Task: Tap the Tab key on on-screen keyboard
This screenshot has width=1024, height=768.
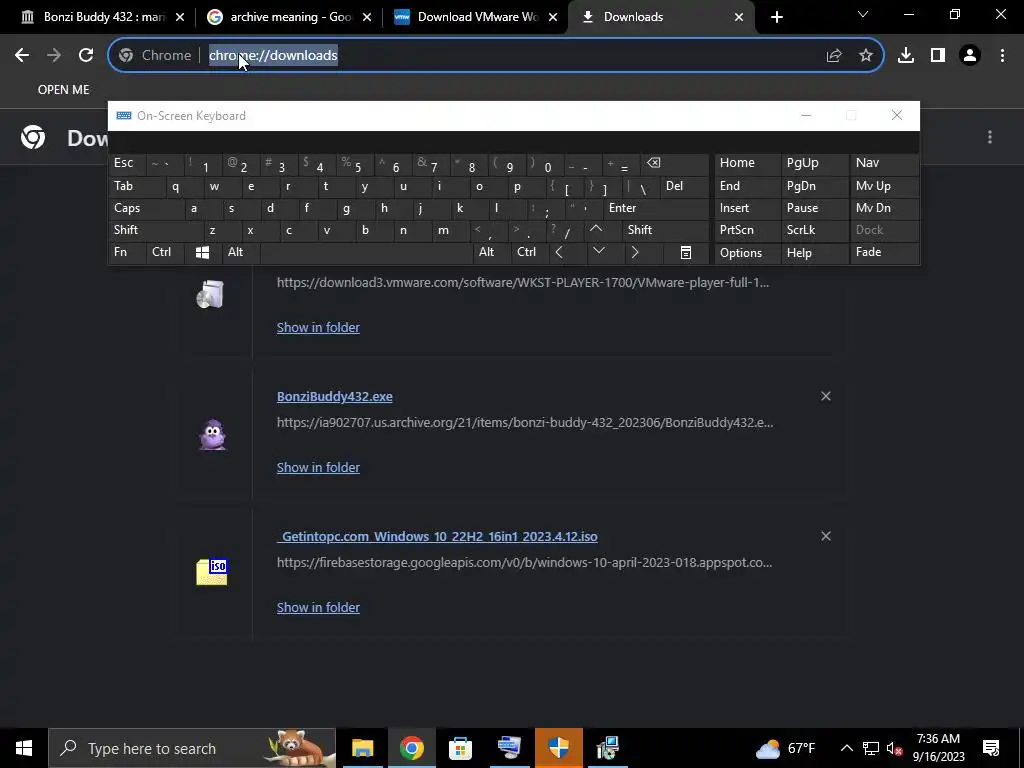Action: click(137, 186)
